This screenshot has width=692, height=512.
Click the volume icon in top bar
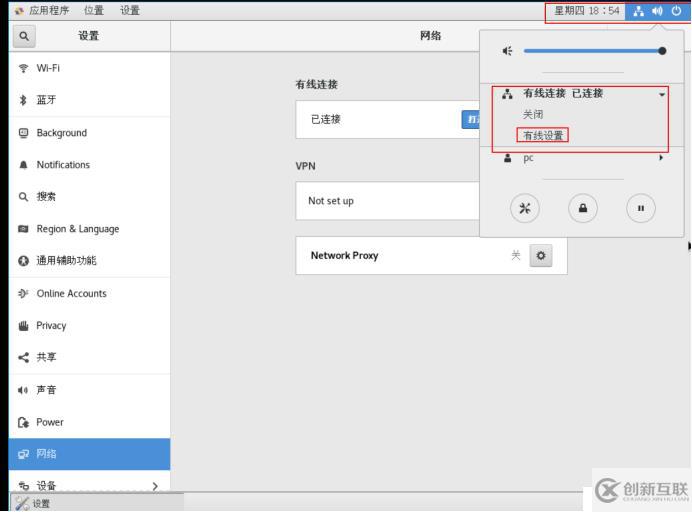(x=658, y=11)
